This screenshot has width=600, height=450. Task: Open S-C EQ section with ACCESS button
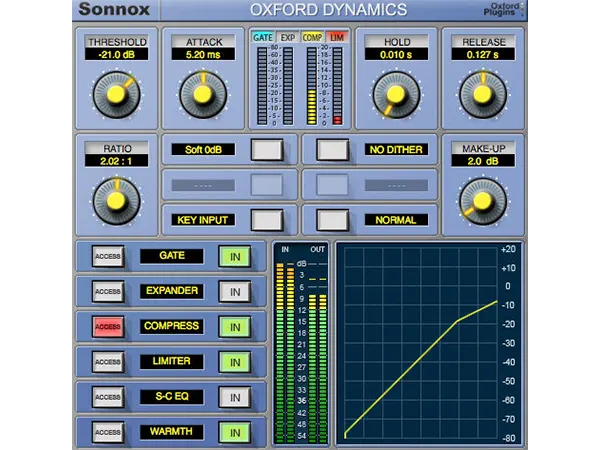click(x=108, y=397)
